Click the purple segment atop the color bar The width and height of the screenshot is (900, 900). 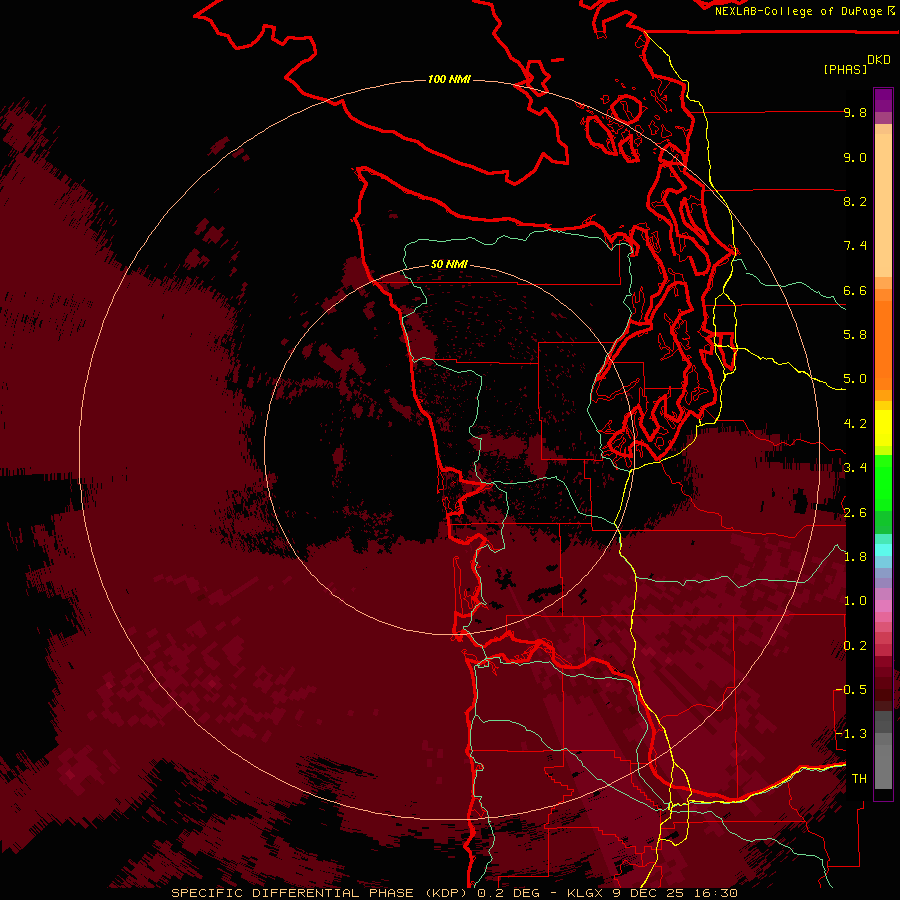(883, 100)
